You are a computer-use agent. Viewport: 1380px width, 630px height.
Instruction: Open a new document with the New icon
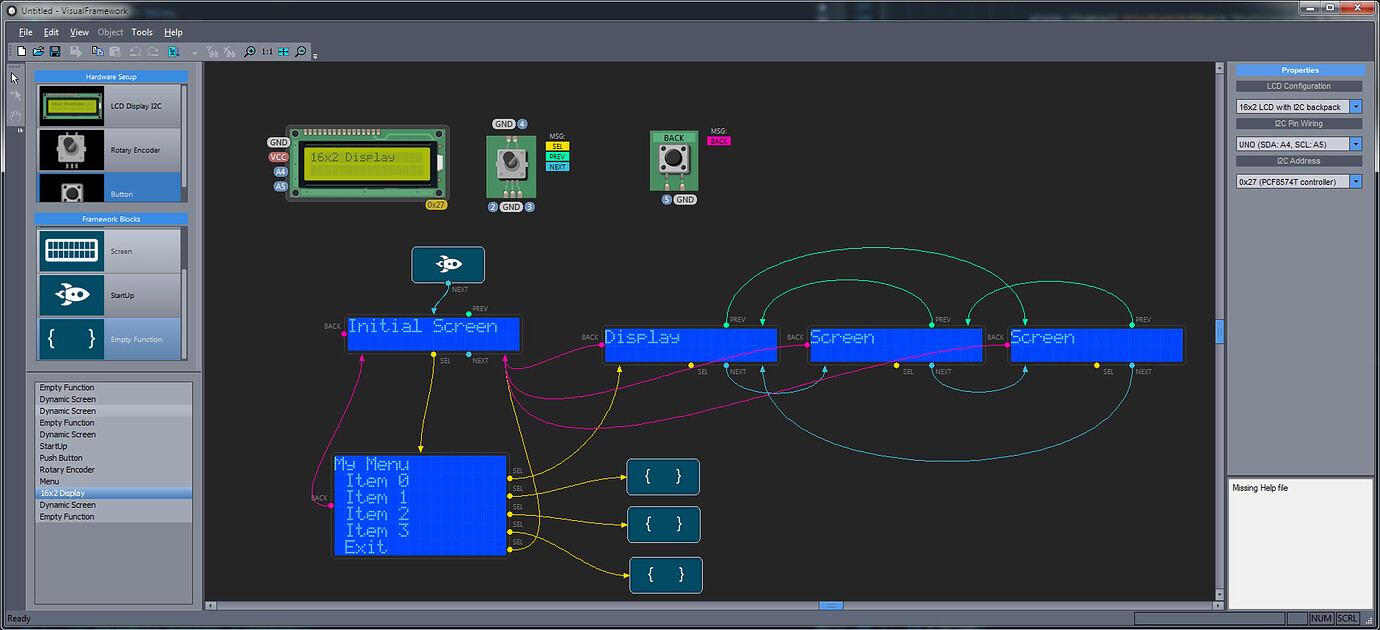(21, 51)
